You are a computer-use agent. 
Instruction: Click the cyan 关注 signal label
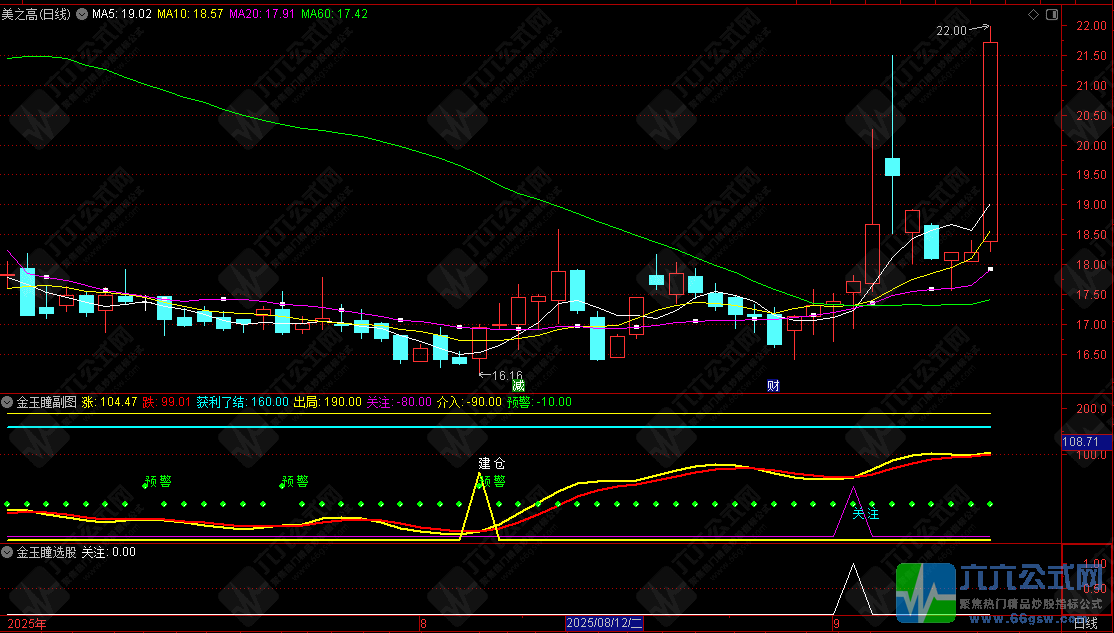865,514
